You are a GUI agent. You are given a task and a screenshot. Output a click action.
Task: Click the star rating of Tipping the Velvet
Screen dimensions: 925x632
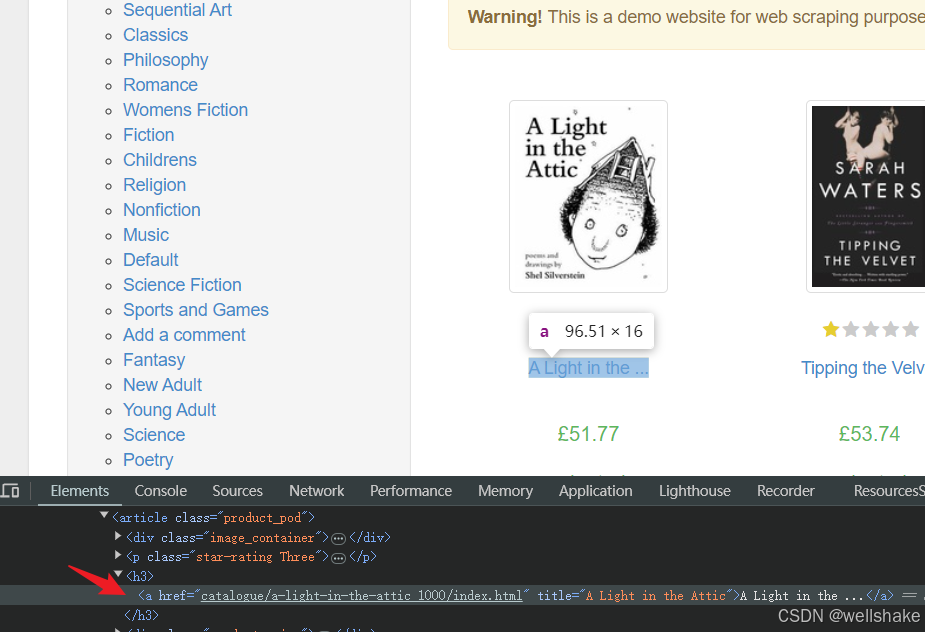tap(871, 329)
